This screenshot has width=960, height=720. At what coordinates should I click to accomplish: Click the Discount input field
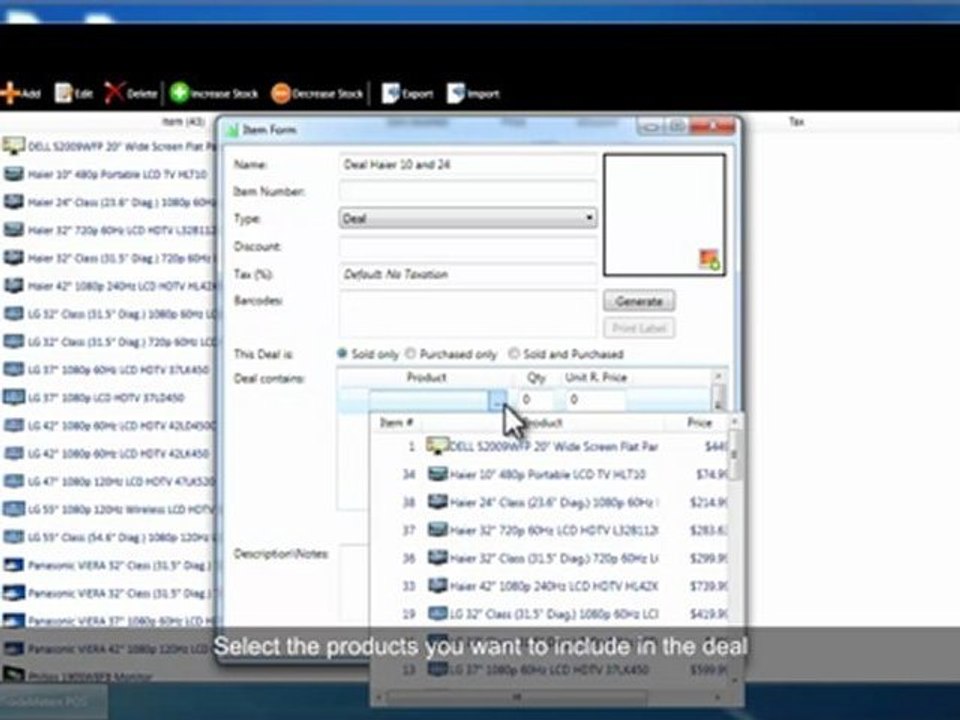[x=468, y=246]
